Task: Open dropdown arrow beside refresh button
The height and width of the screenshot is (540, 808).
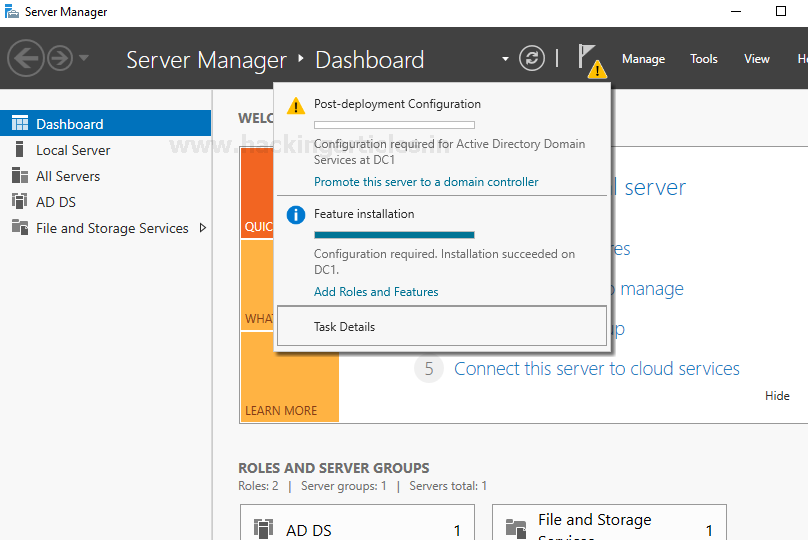Action: tap(506, 59)
